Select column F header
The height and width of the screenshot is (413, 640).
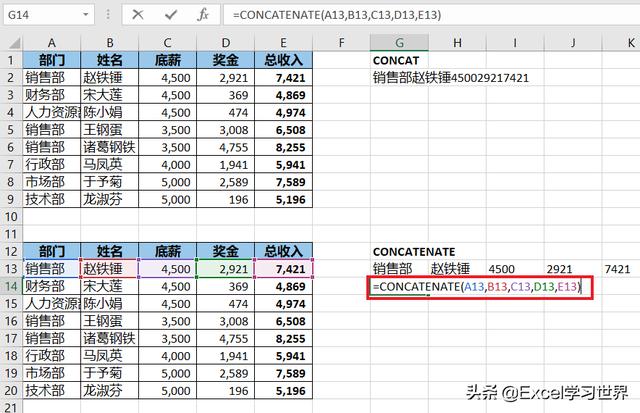tap(341, 42)
